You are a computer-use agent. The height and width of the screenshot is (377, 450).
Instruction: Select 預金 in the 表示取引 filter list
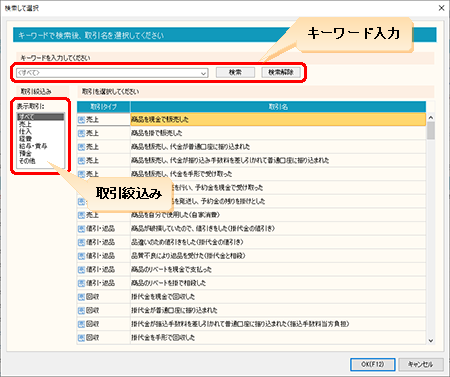40,153
